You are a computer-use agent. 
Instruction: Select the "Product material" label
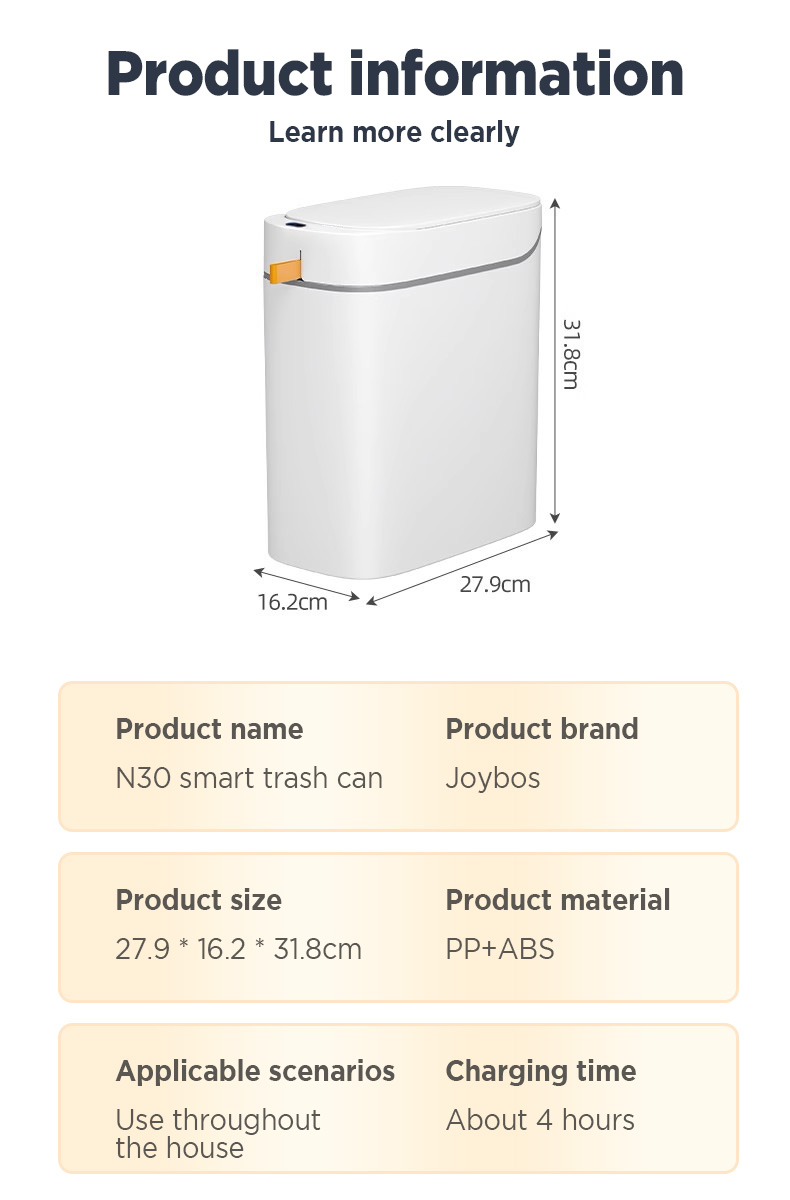tap(557, 900)
